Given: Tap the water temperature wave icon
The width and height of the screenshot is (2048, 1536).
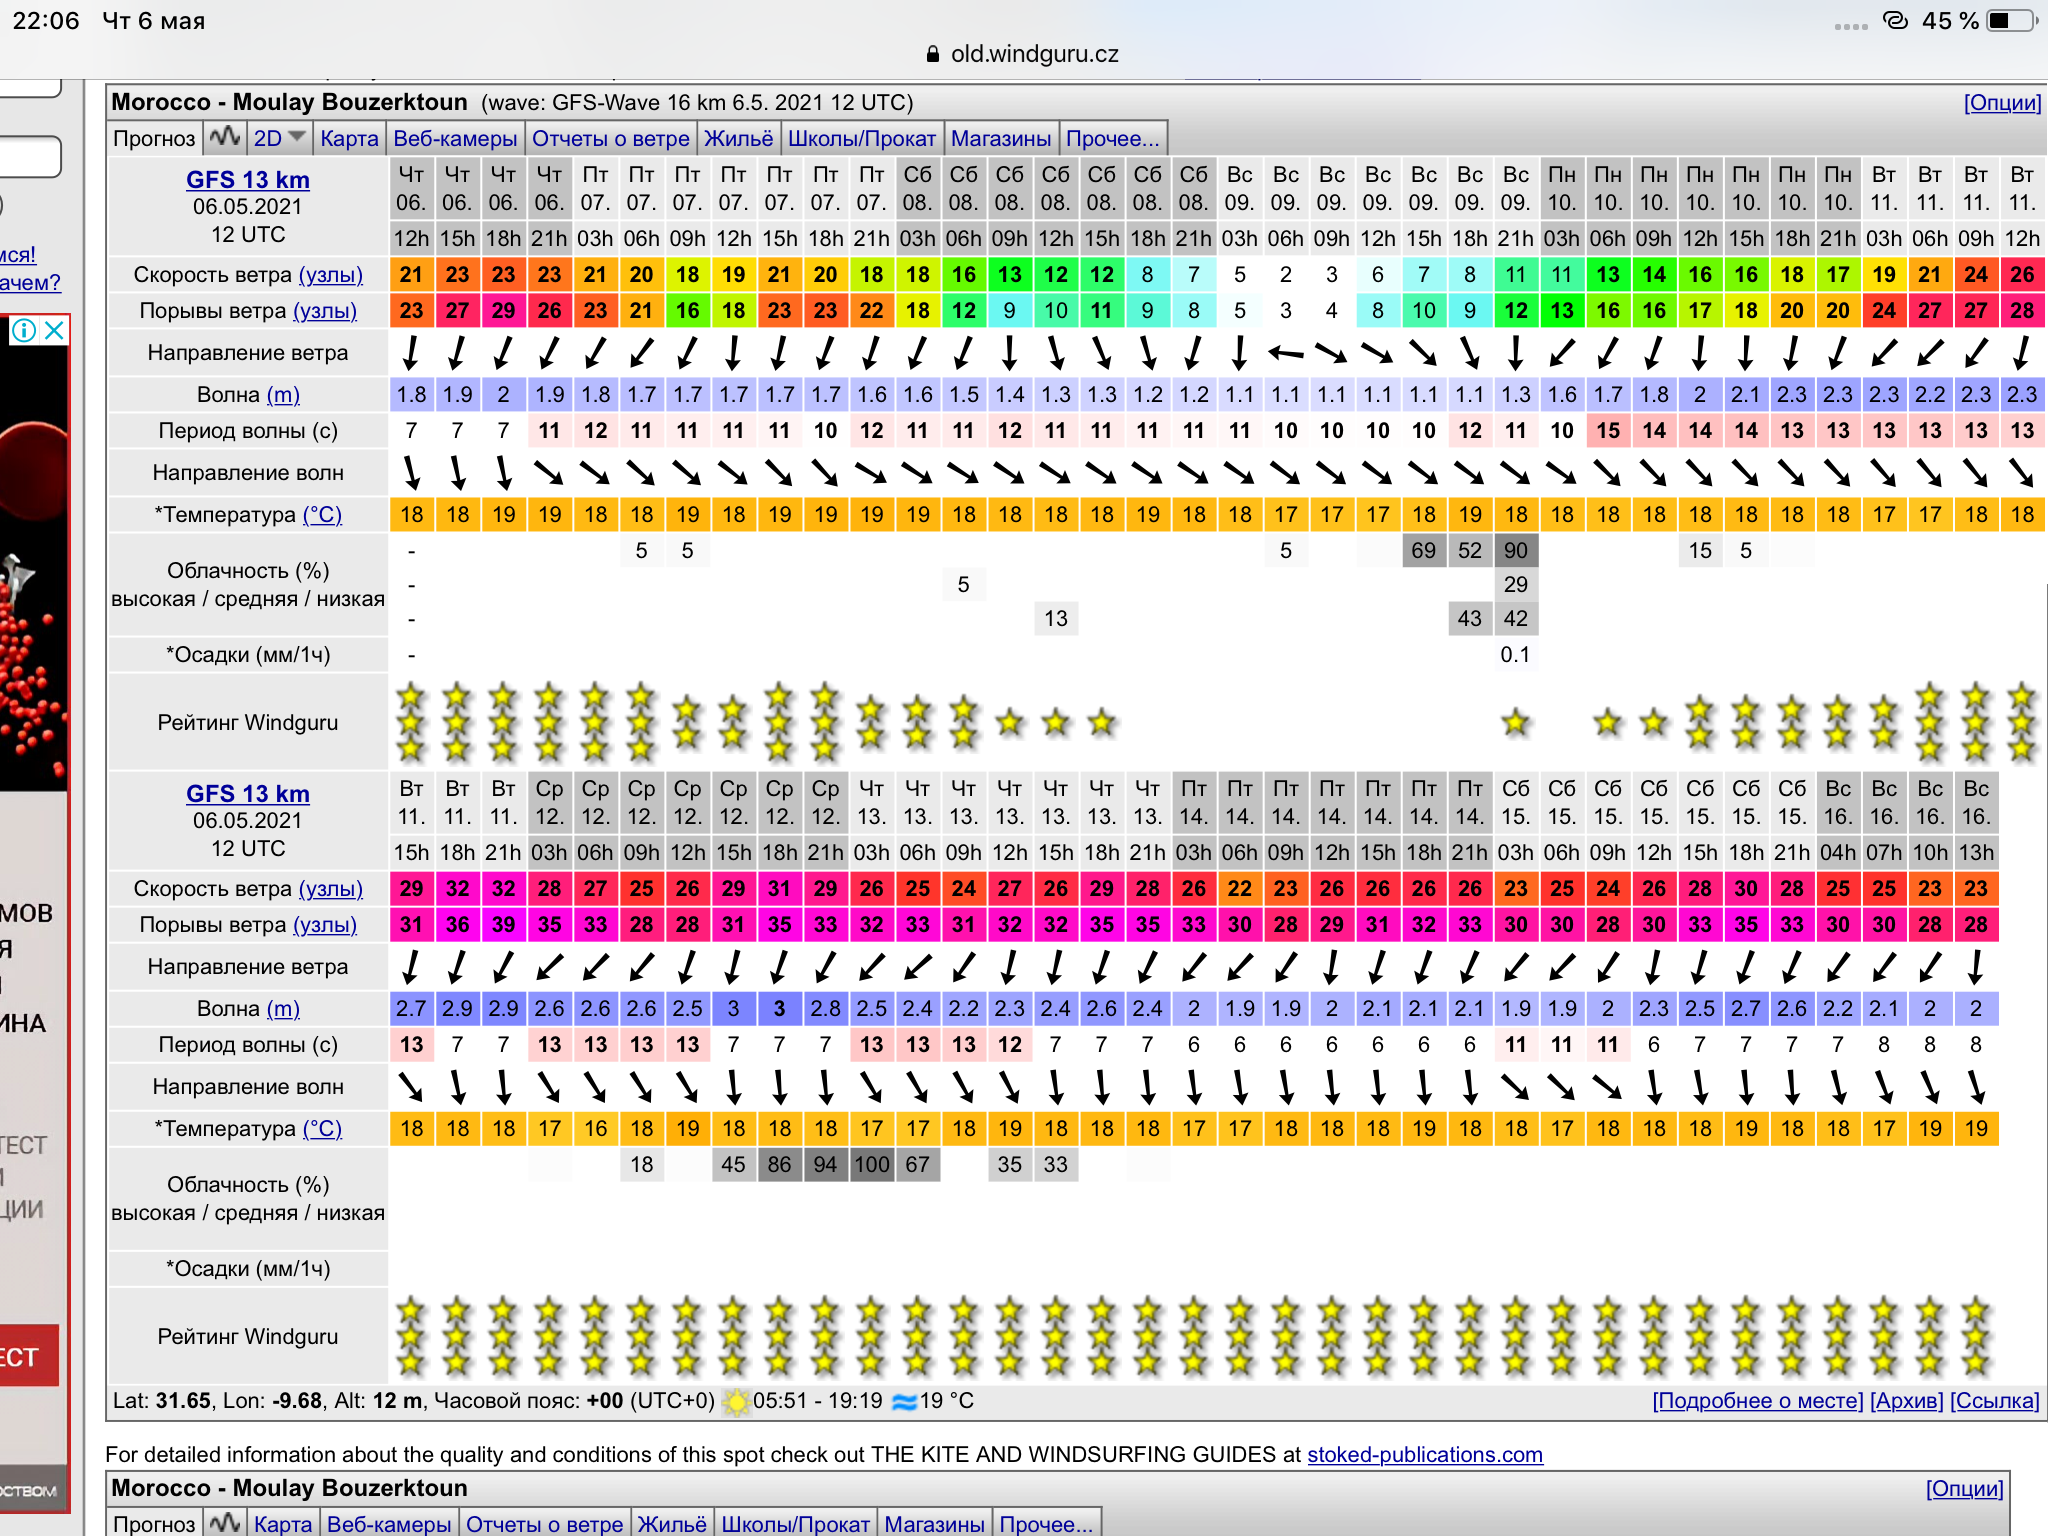Looking at the screenshot, I should [x=904, y=1401].
